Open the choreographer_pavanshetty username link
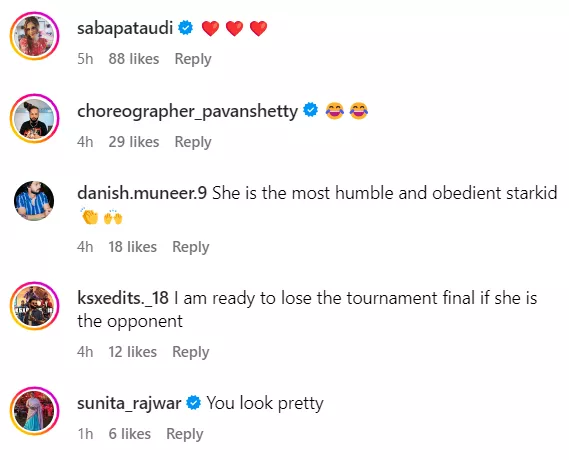The width and height of the screenshot is (569, 460). click(187, 111)
